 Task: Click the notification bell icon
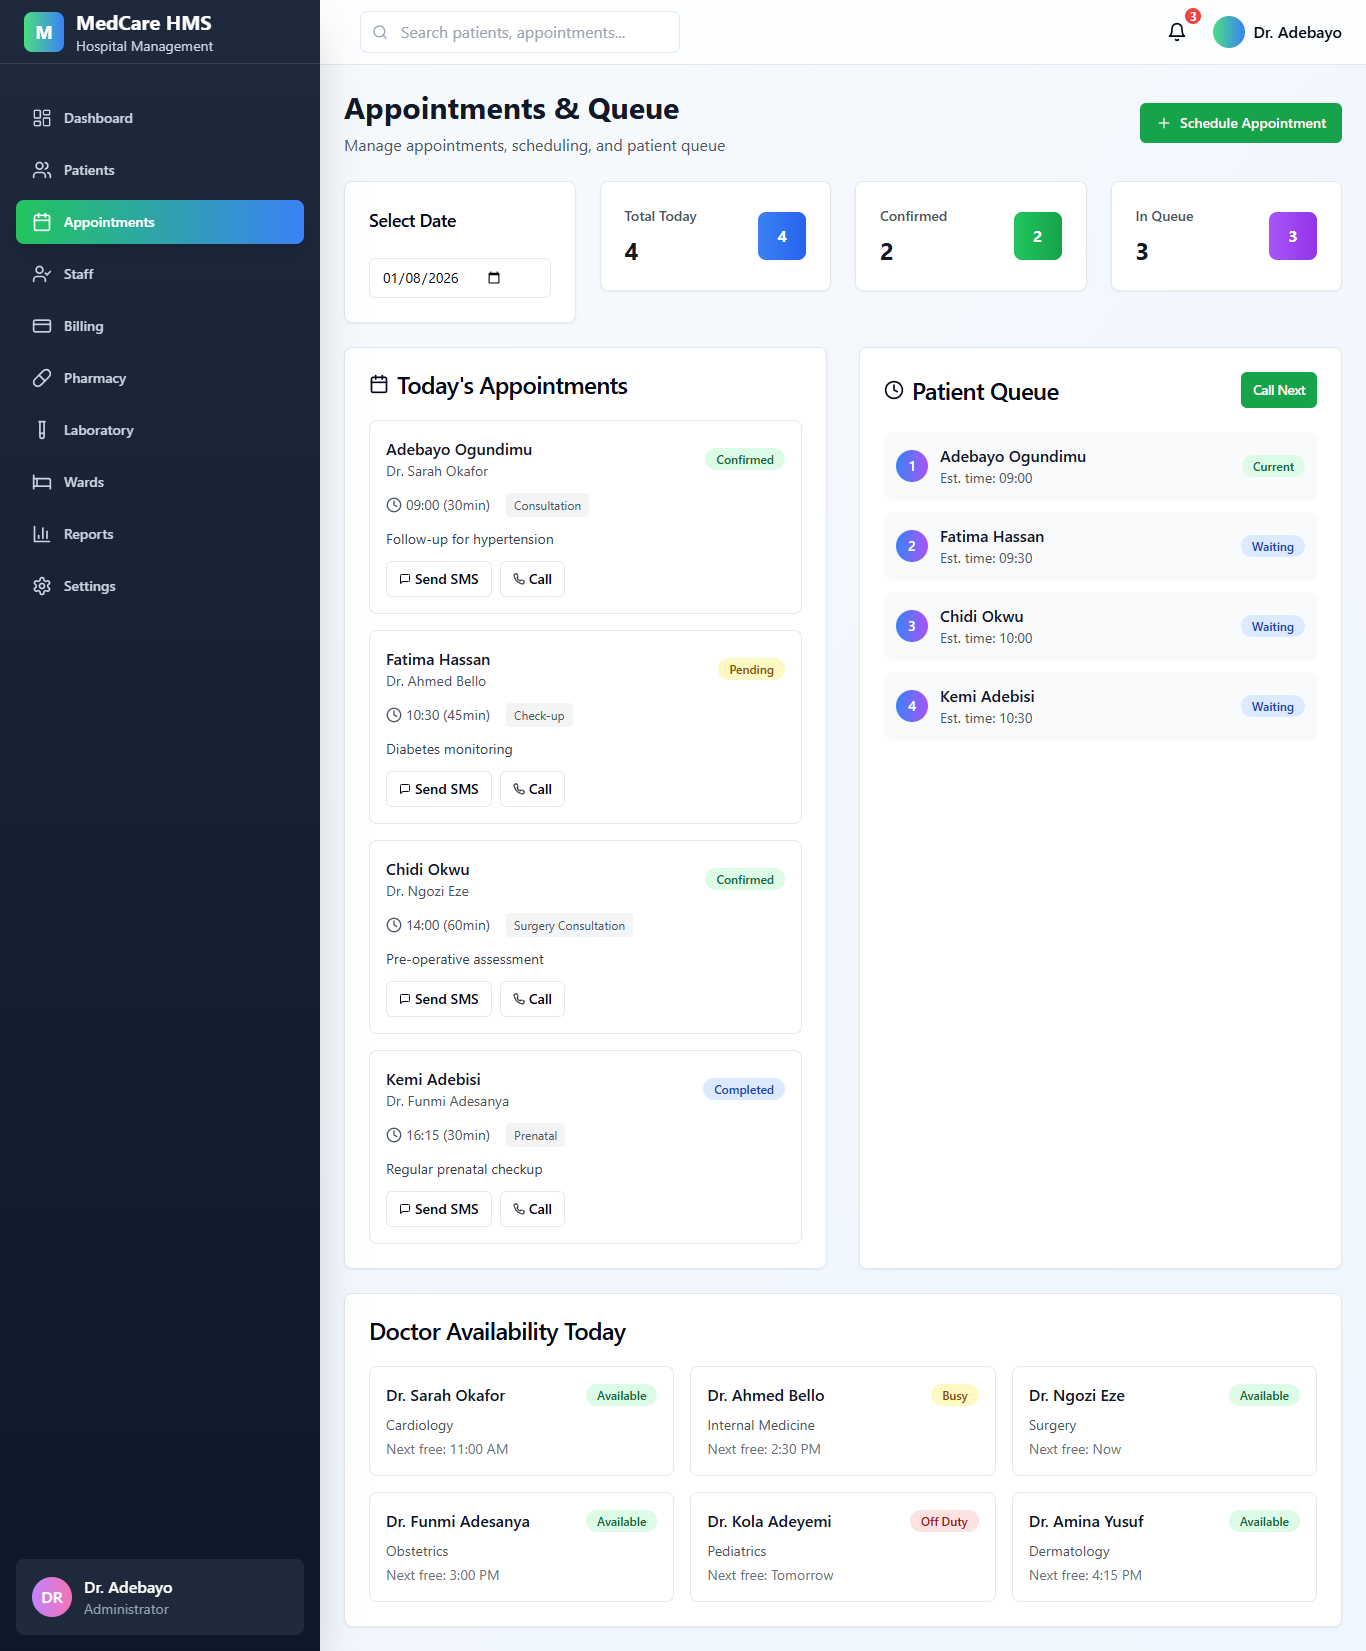[x=1177, y=32]
